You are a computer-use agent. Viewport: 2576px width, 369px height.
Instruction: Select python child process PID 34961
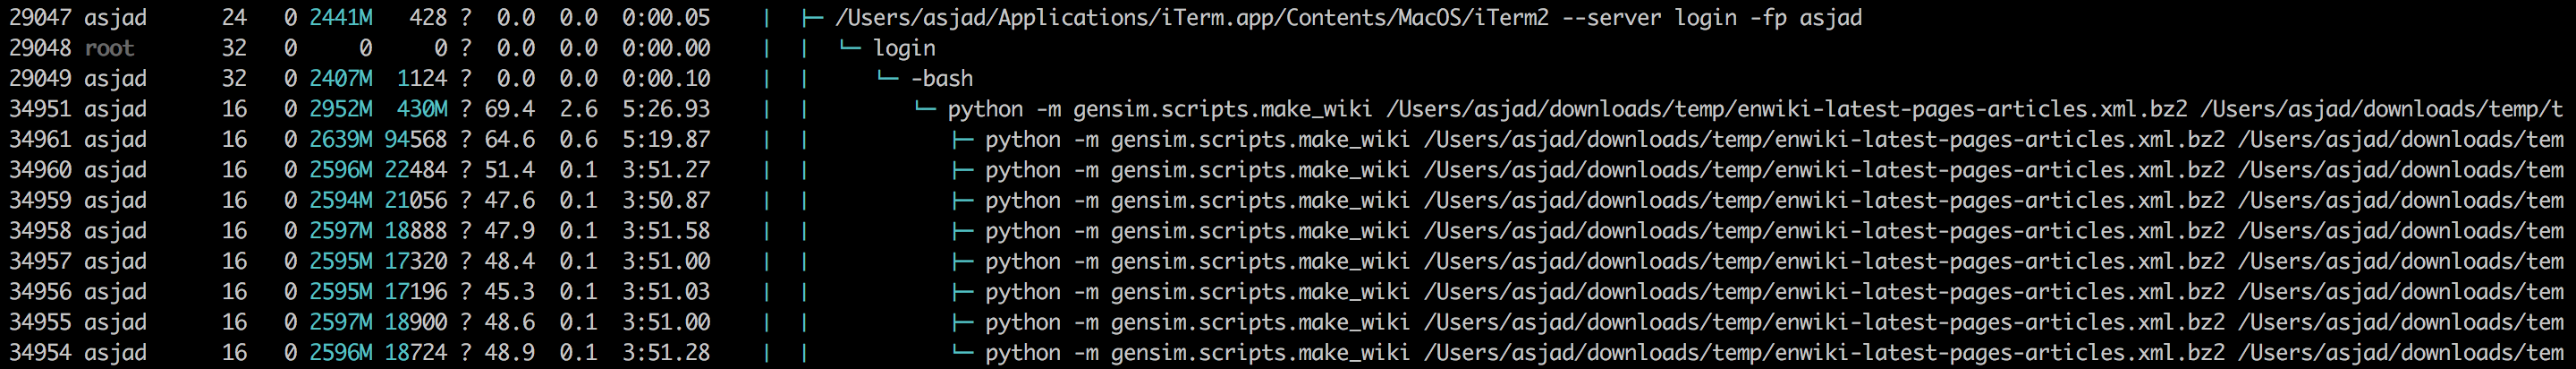[1288, 139]
